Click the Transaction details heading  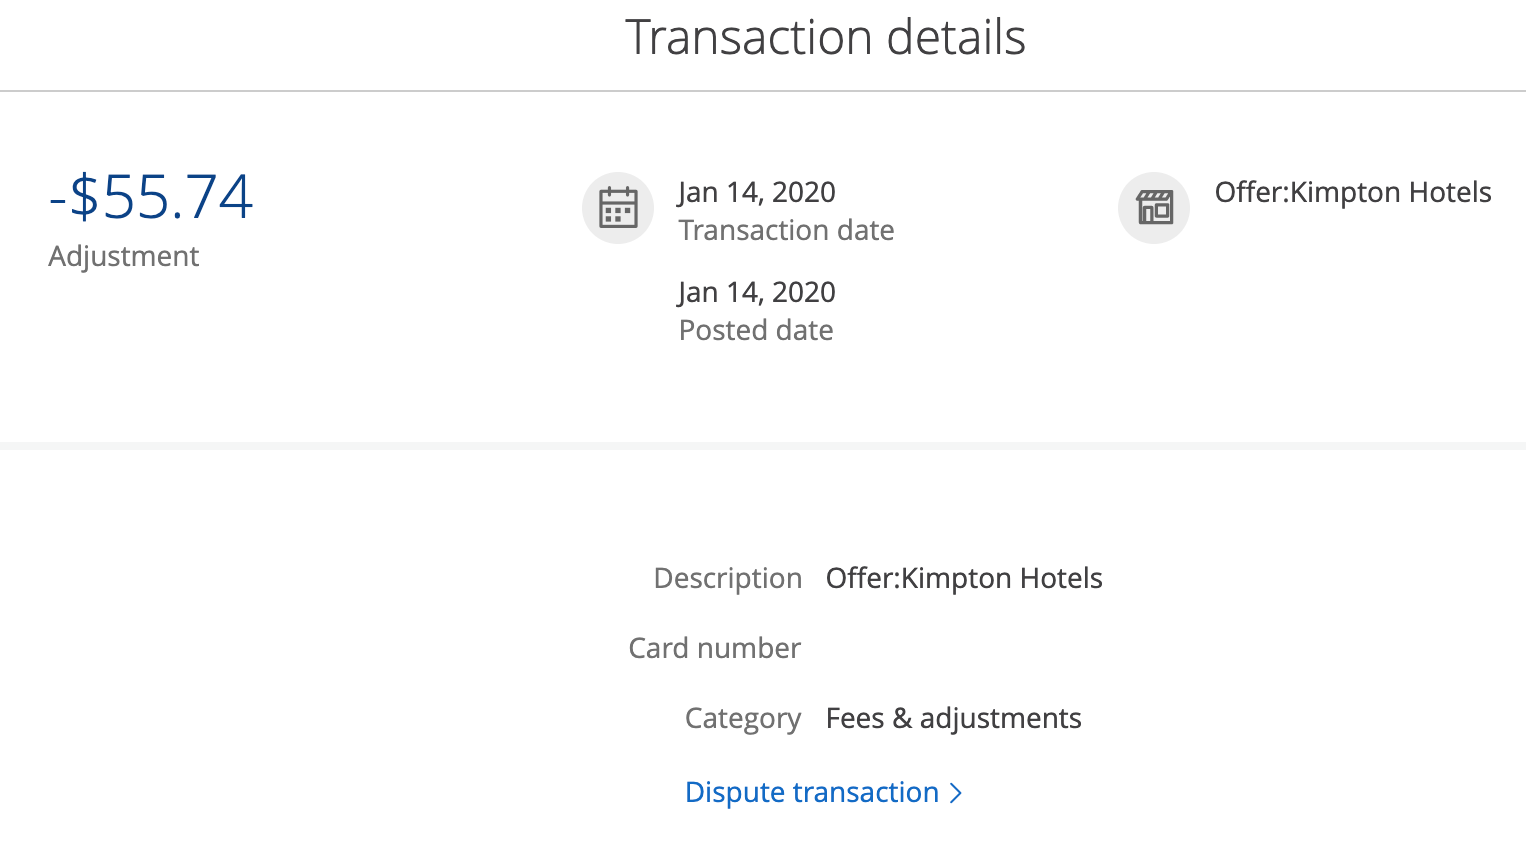click(825, 38)
